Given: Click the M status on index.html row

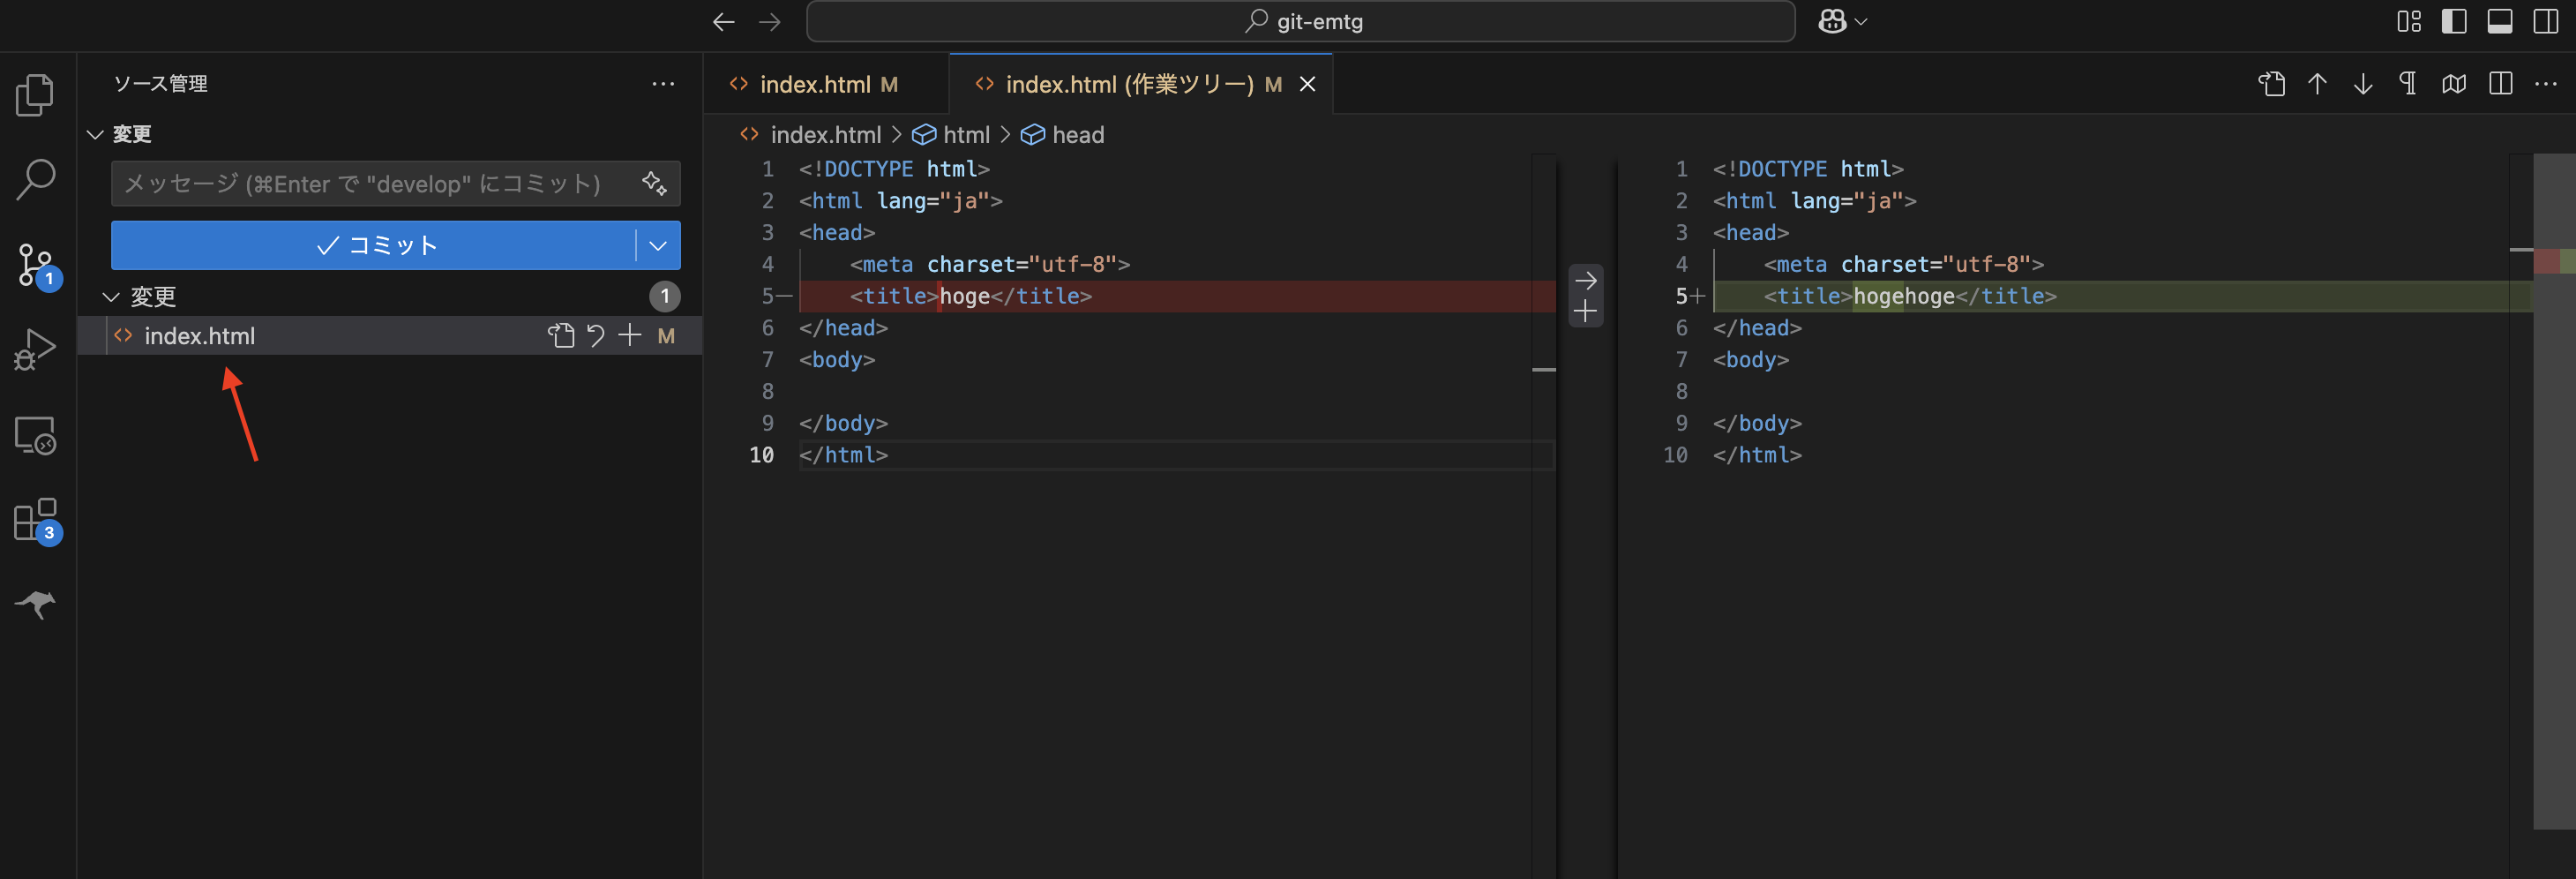Looking at the screenshot, I should 666,336.
